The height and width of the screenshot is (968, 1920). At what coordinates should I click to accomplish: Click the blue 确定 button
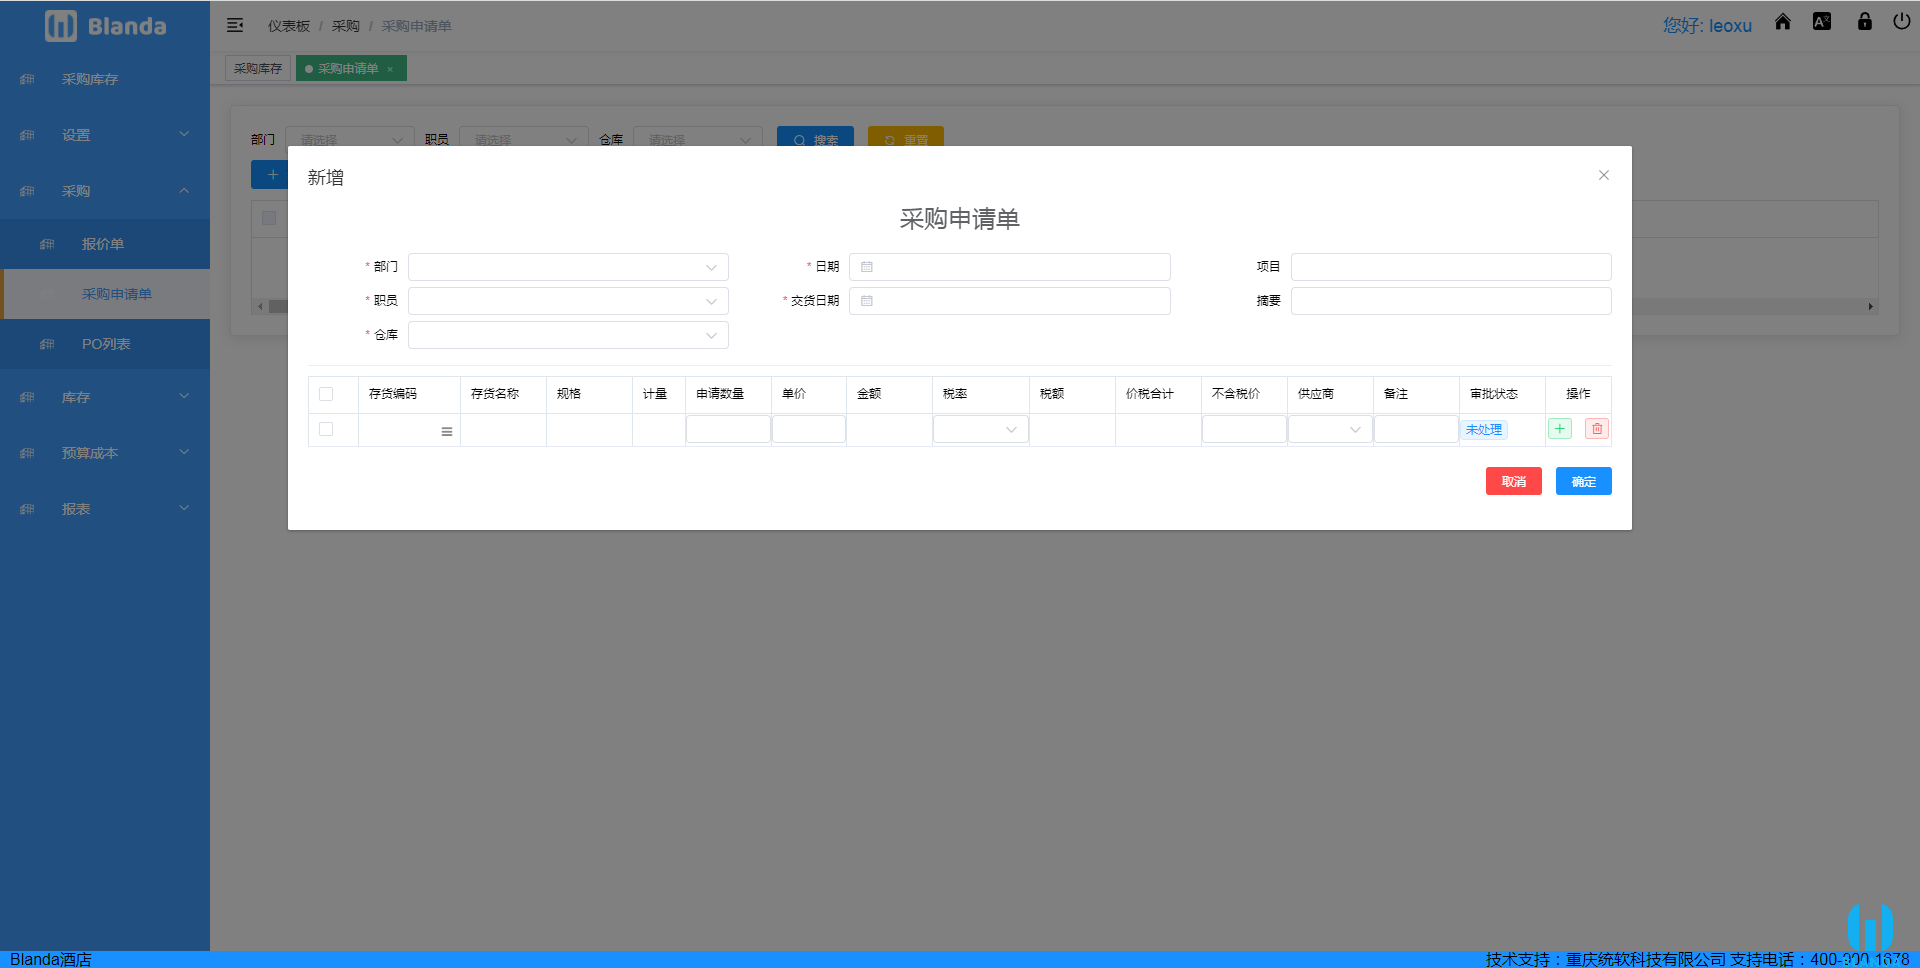(x=1583, y=481)
